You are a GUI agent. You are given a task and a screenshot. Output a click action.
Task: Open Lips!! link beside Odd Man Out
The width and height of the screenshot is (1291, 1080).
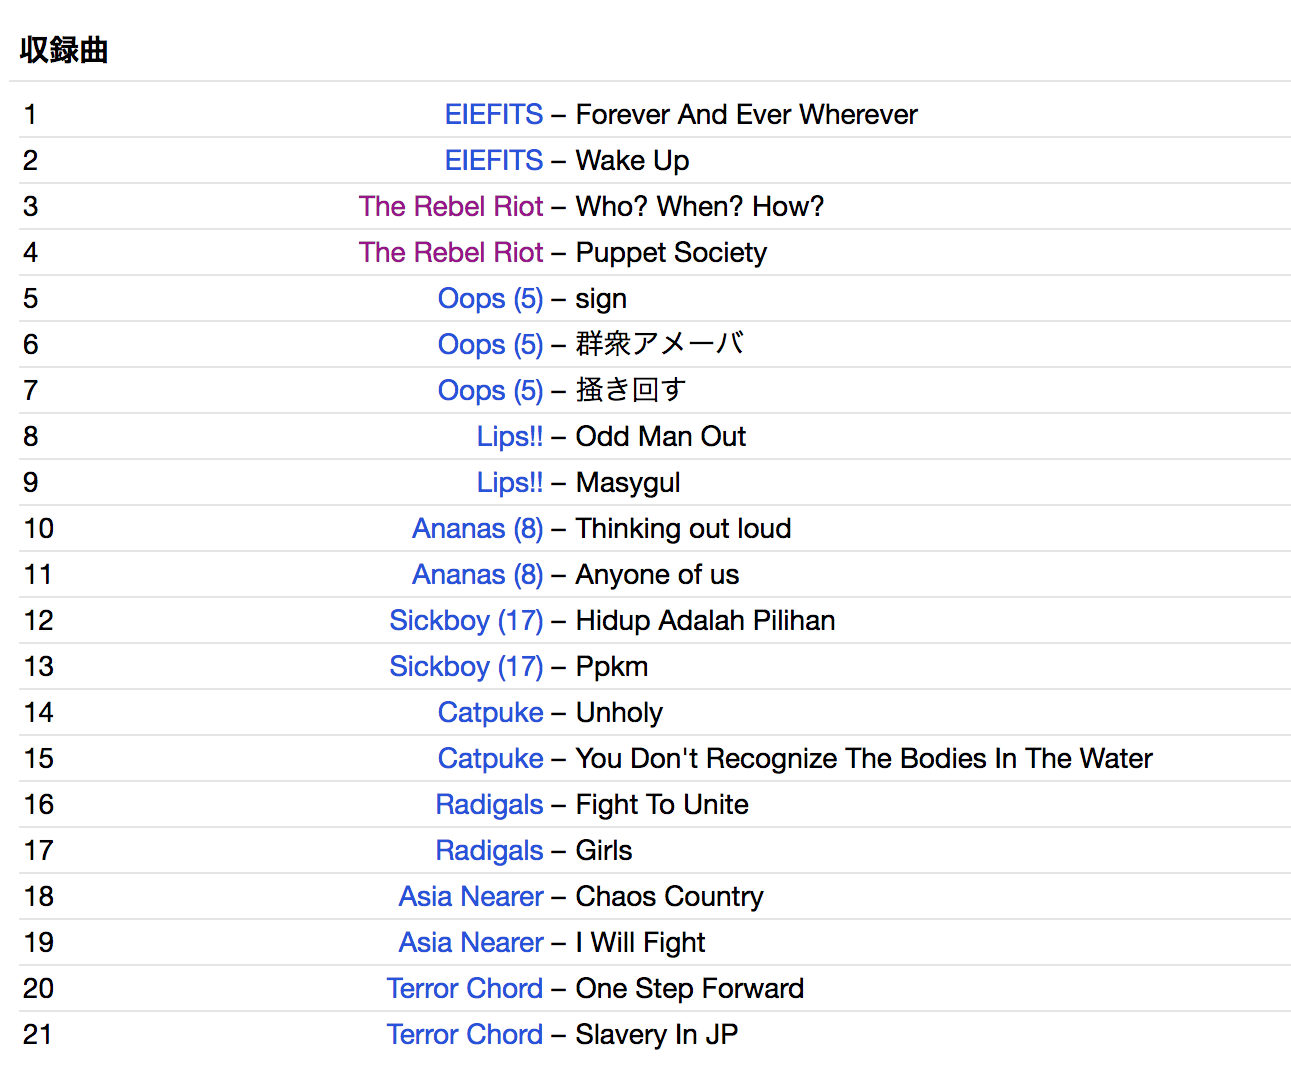point(510,436)
